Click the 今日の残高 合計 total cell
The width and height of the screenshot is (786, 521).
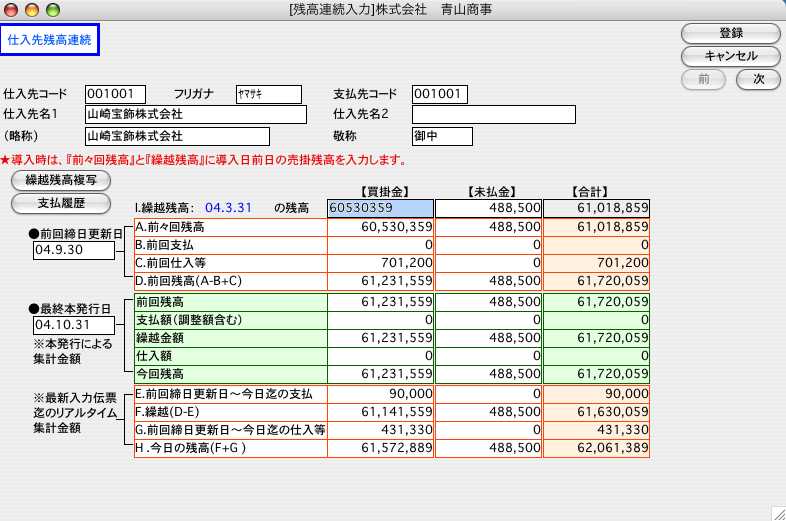pyautogui.click(x=596, y=447)
